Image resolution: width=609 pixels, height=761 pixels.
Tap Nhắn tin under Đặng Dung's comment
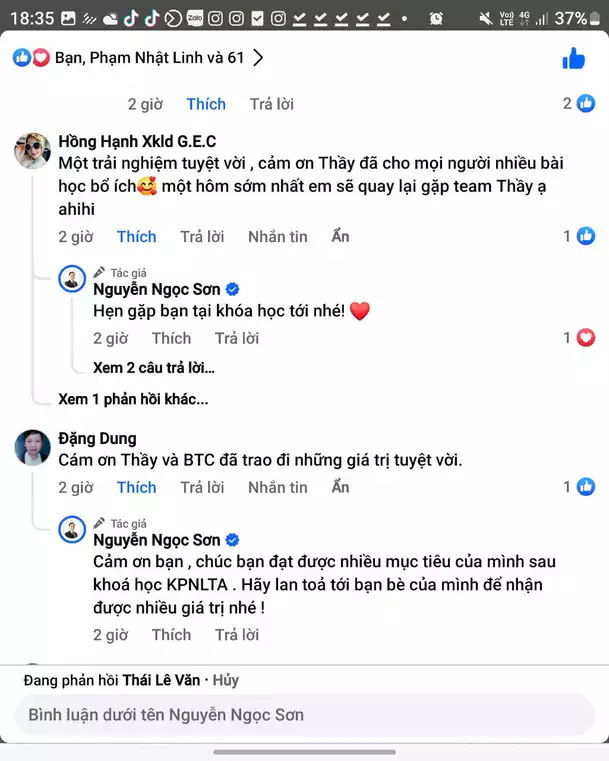pyautogui.click(x=278, y=487)
